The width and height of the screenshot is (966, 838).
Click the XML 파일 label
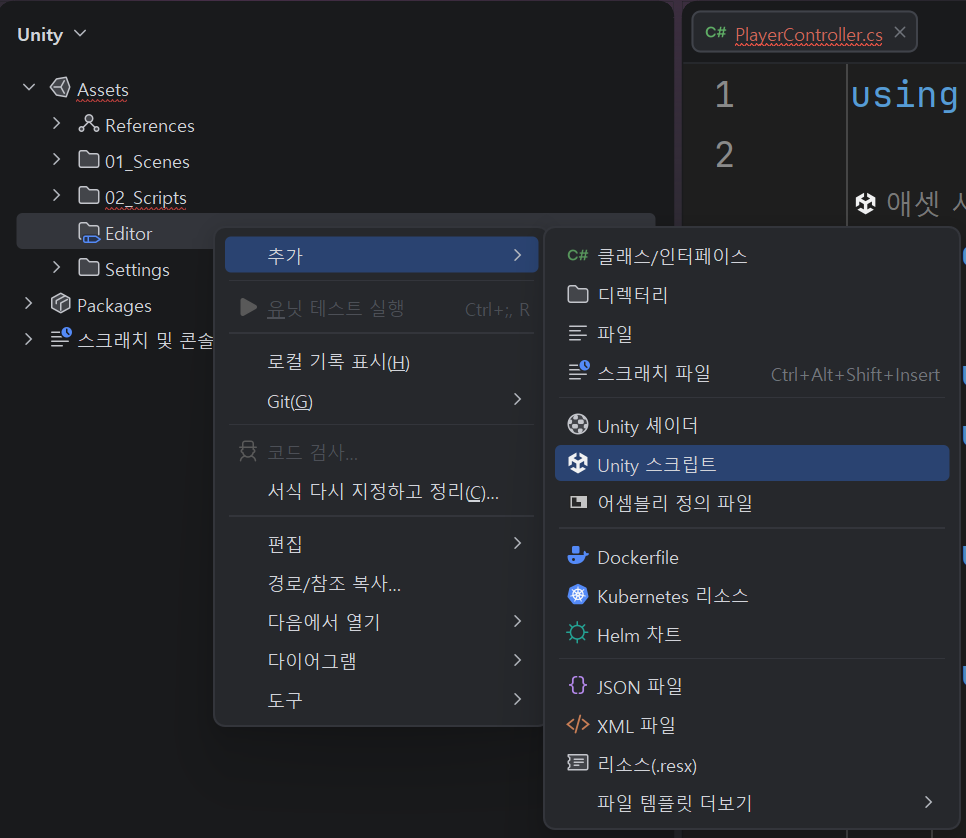(x=636, y=725)
